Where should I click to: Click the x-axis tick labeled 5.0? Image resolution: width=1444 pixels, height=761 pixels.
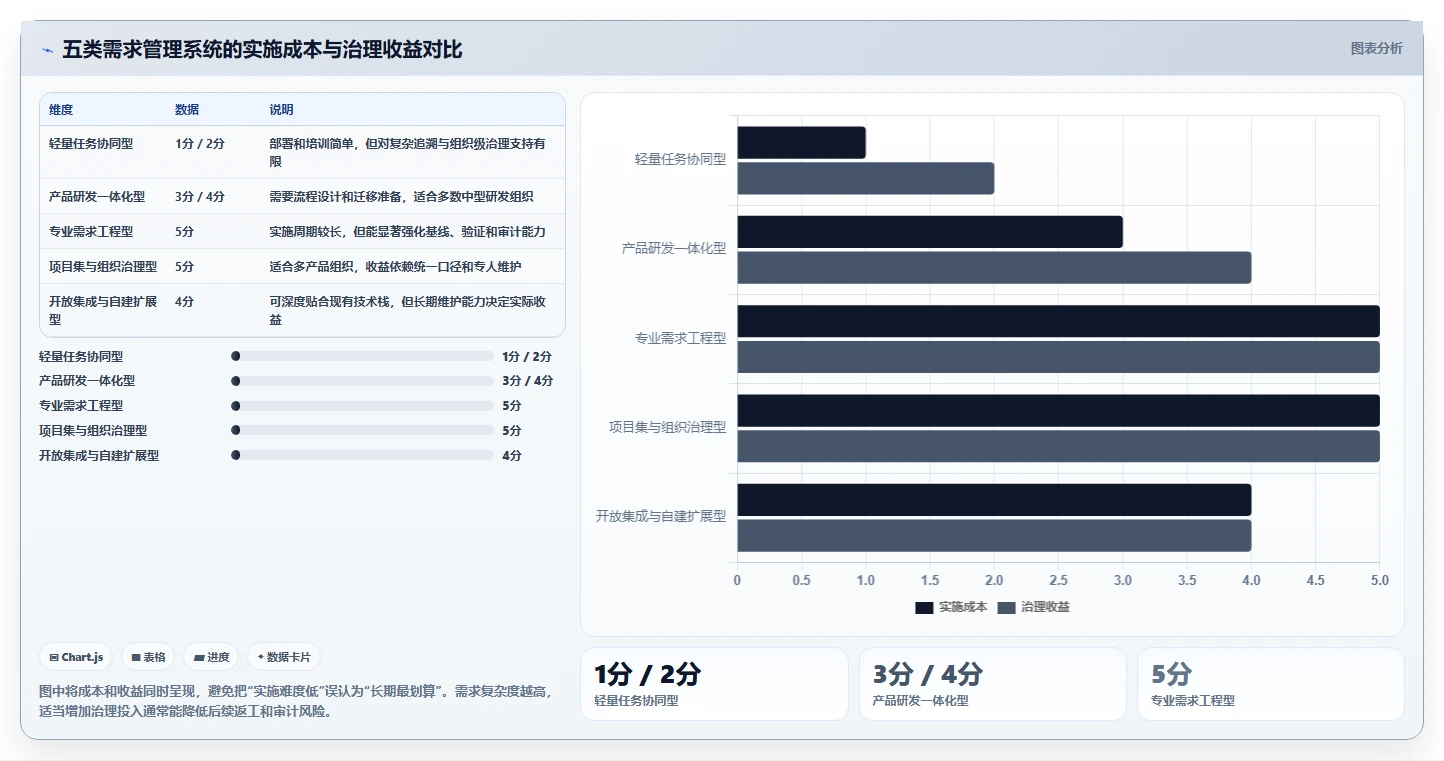(x=1379, y=581)
